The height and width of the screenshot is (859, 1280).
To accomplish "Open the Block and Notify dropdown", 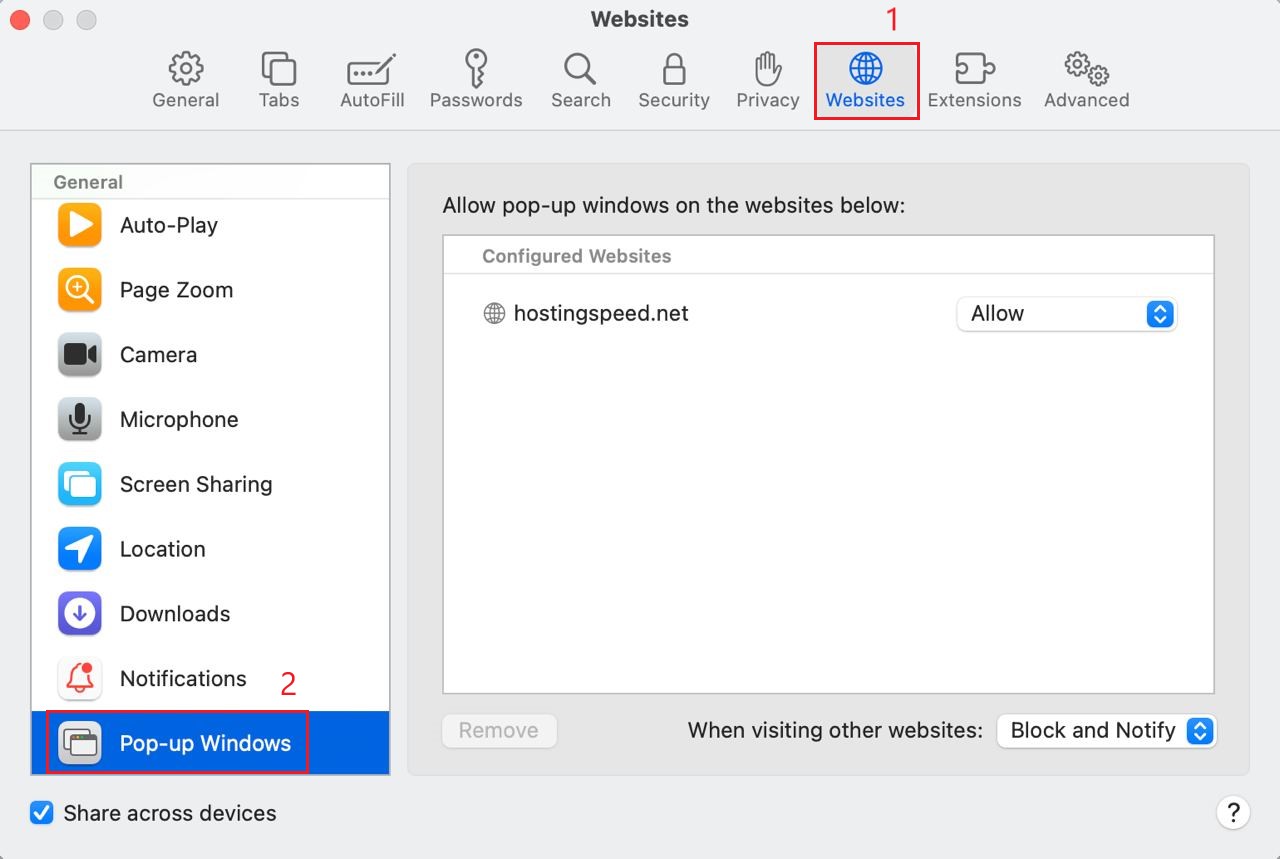I will [x=1106, y=730].
